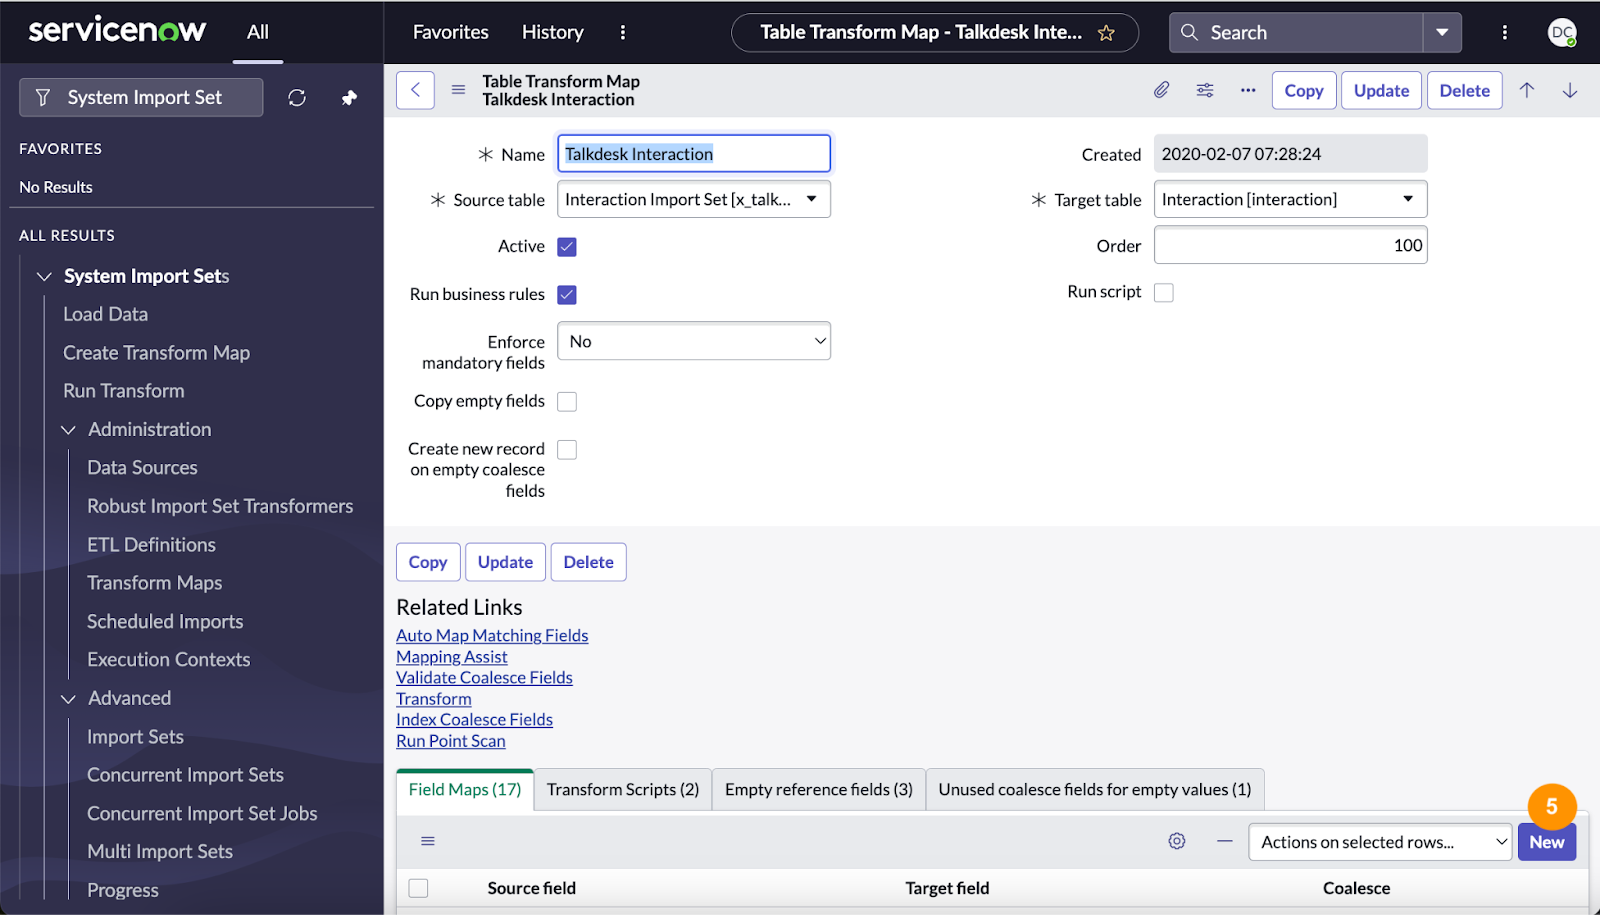Click the bottom Copy button
The image size is (1600, 915).
(x=428, y=562)
